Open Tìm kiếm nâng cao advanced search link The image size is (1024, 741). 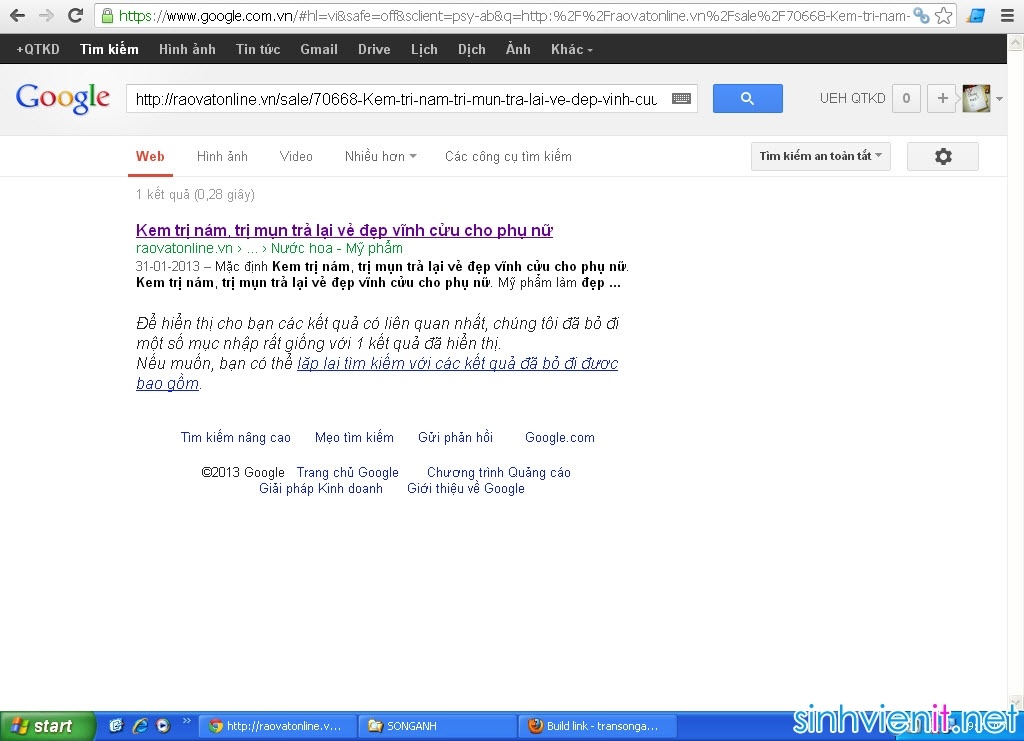pos(236,437)
